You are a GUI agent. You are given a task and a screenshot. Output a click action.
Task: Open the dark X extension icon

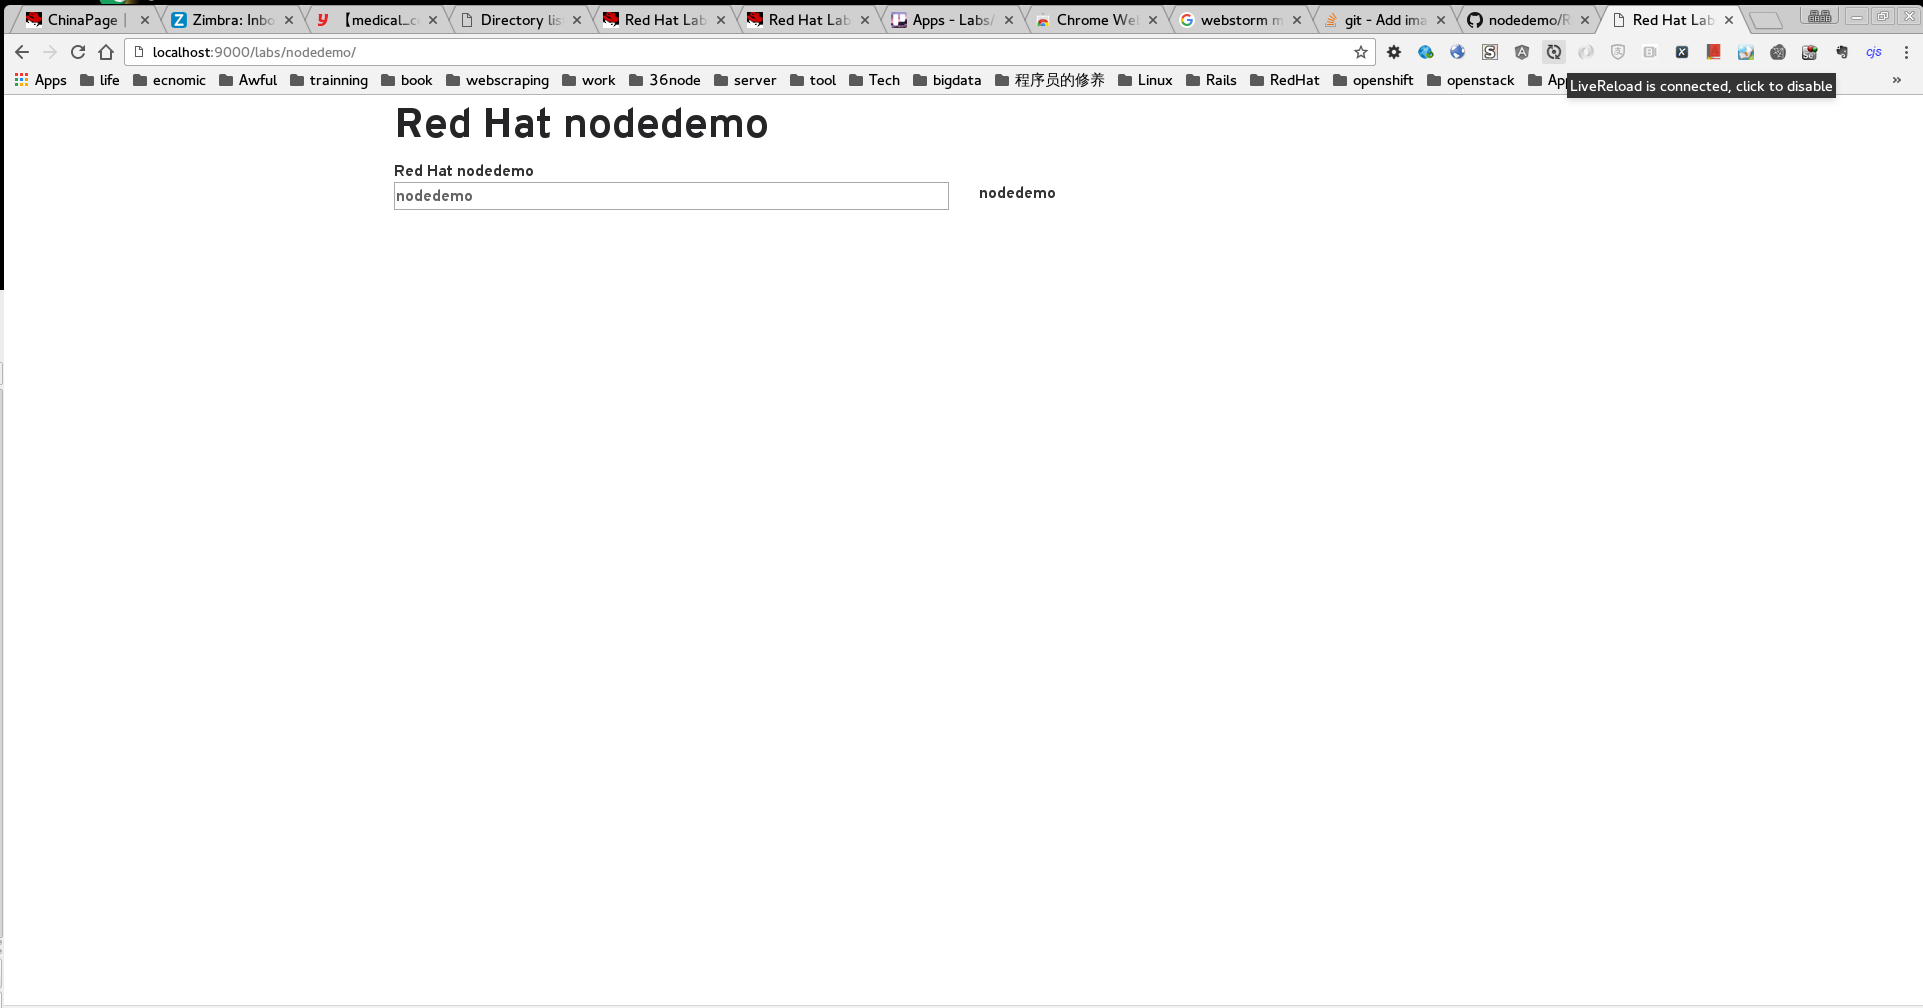click(x=1682, y=52)
